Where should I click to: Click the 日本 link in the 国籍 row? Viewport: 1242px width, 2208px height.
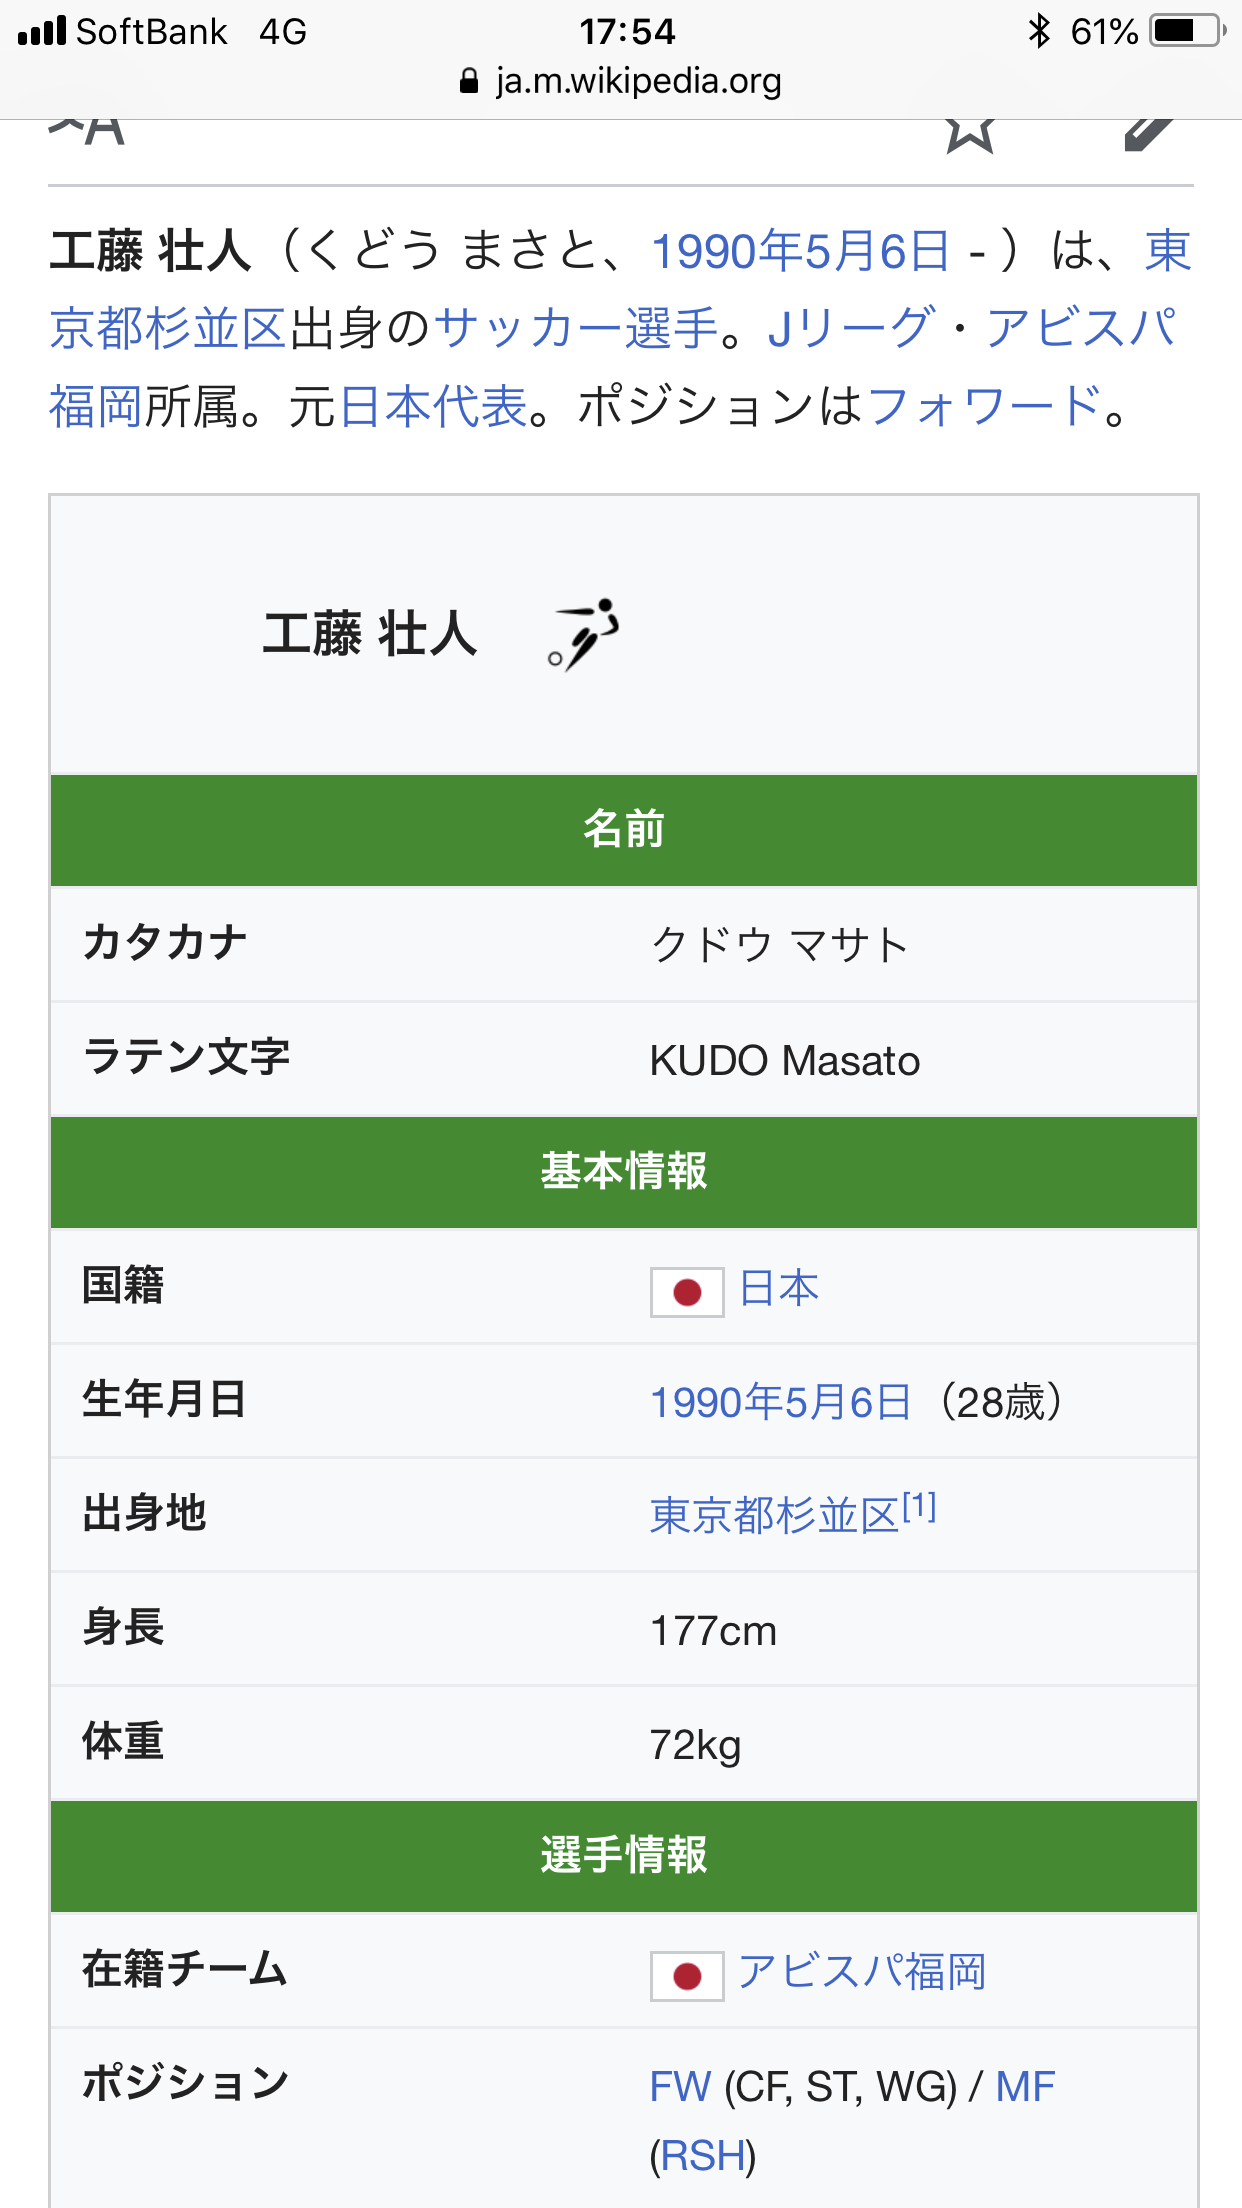779,1288
